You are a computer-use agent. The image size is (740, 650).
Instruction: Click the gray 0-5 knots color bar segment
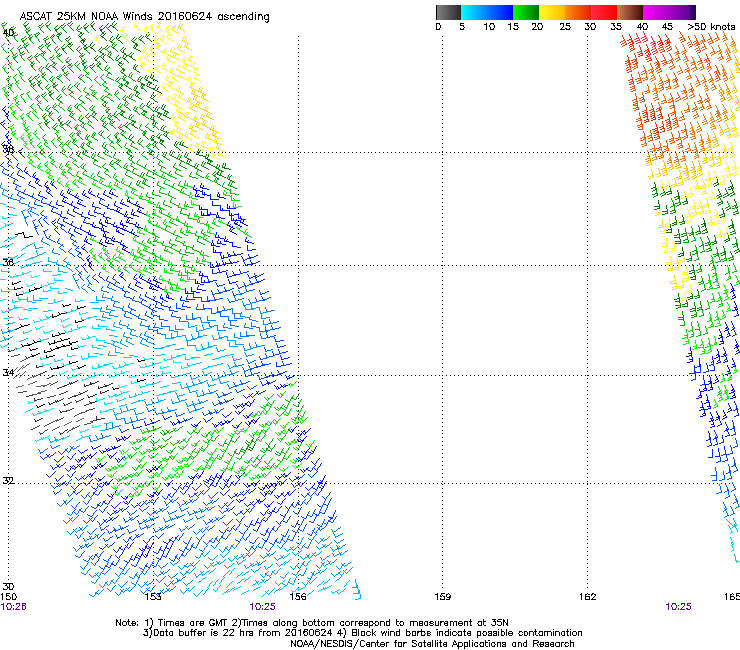(448, 12)
